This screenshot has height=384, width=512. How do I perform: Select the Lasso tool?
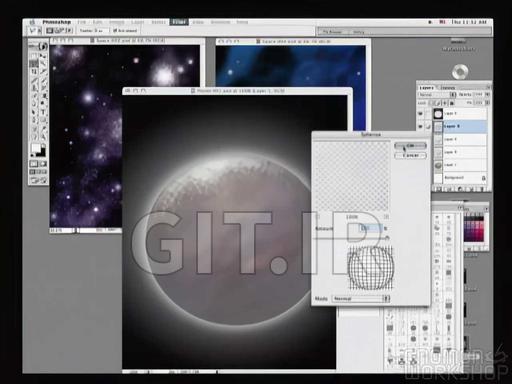point(34,63)
